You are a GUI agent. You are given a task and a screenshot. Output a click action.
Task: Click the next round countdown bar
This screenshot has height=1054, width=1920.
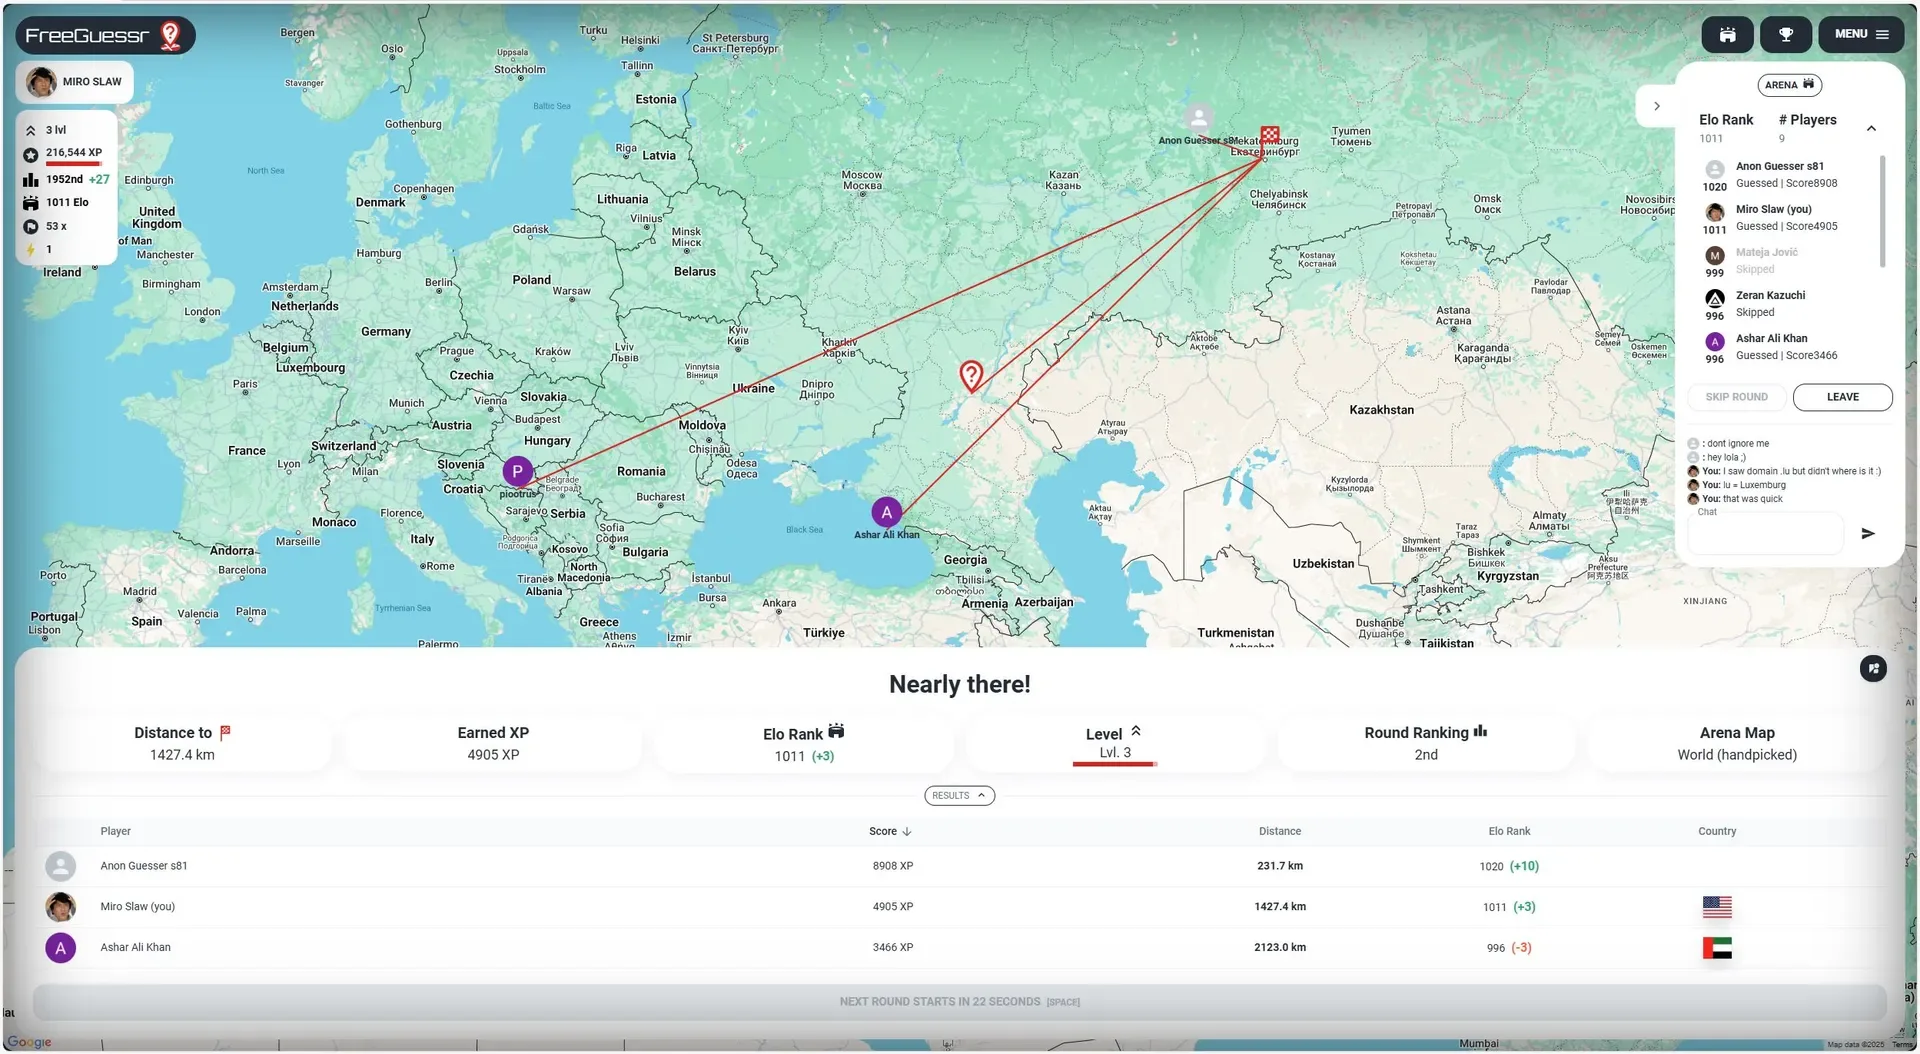(x=959, y=1002)
